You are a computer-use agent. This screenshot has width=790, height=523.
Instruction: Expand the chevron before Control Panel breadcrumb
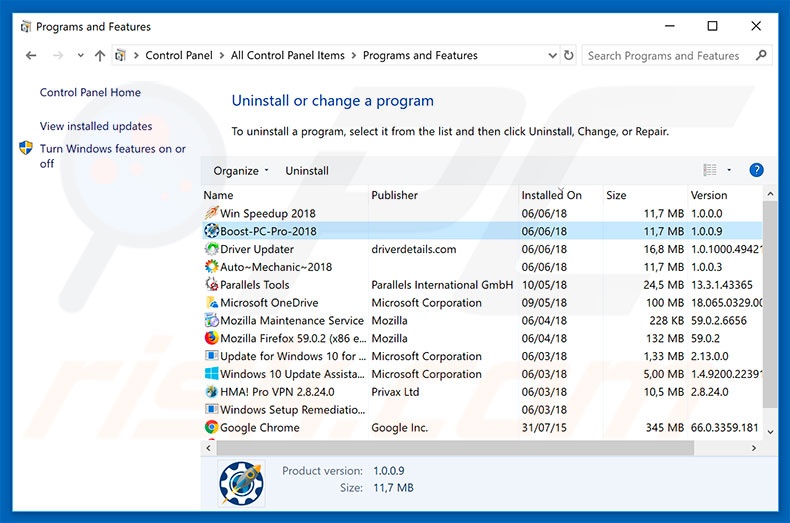tap(136, 55)
